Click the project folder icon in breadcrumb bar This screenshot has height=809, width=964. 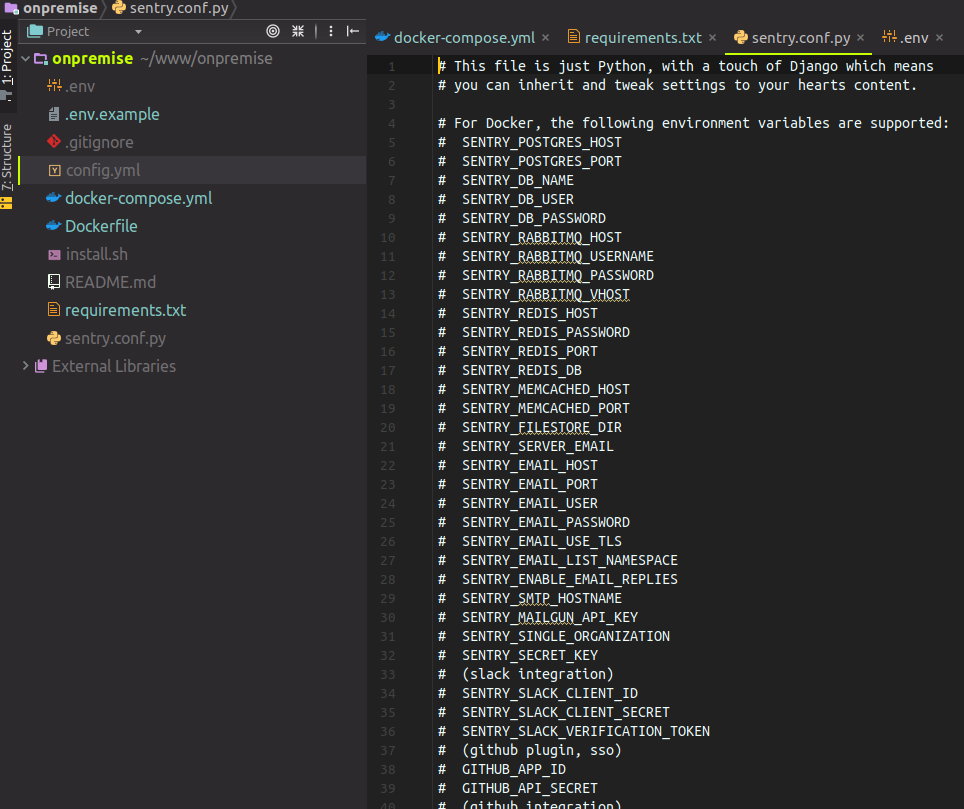pos(12,9)
